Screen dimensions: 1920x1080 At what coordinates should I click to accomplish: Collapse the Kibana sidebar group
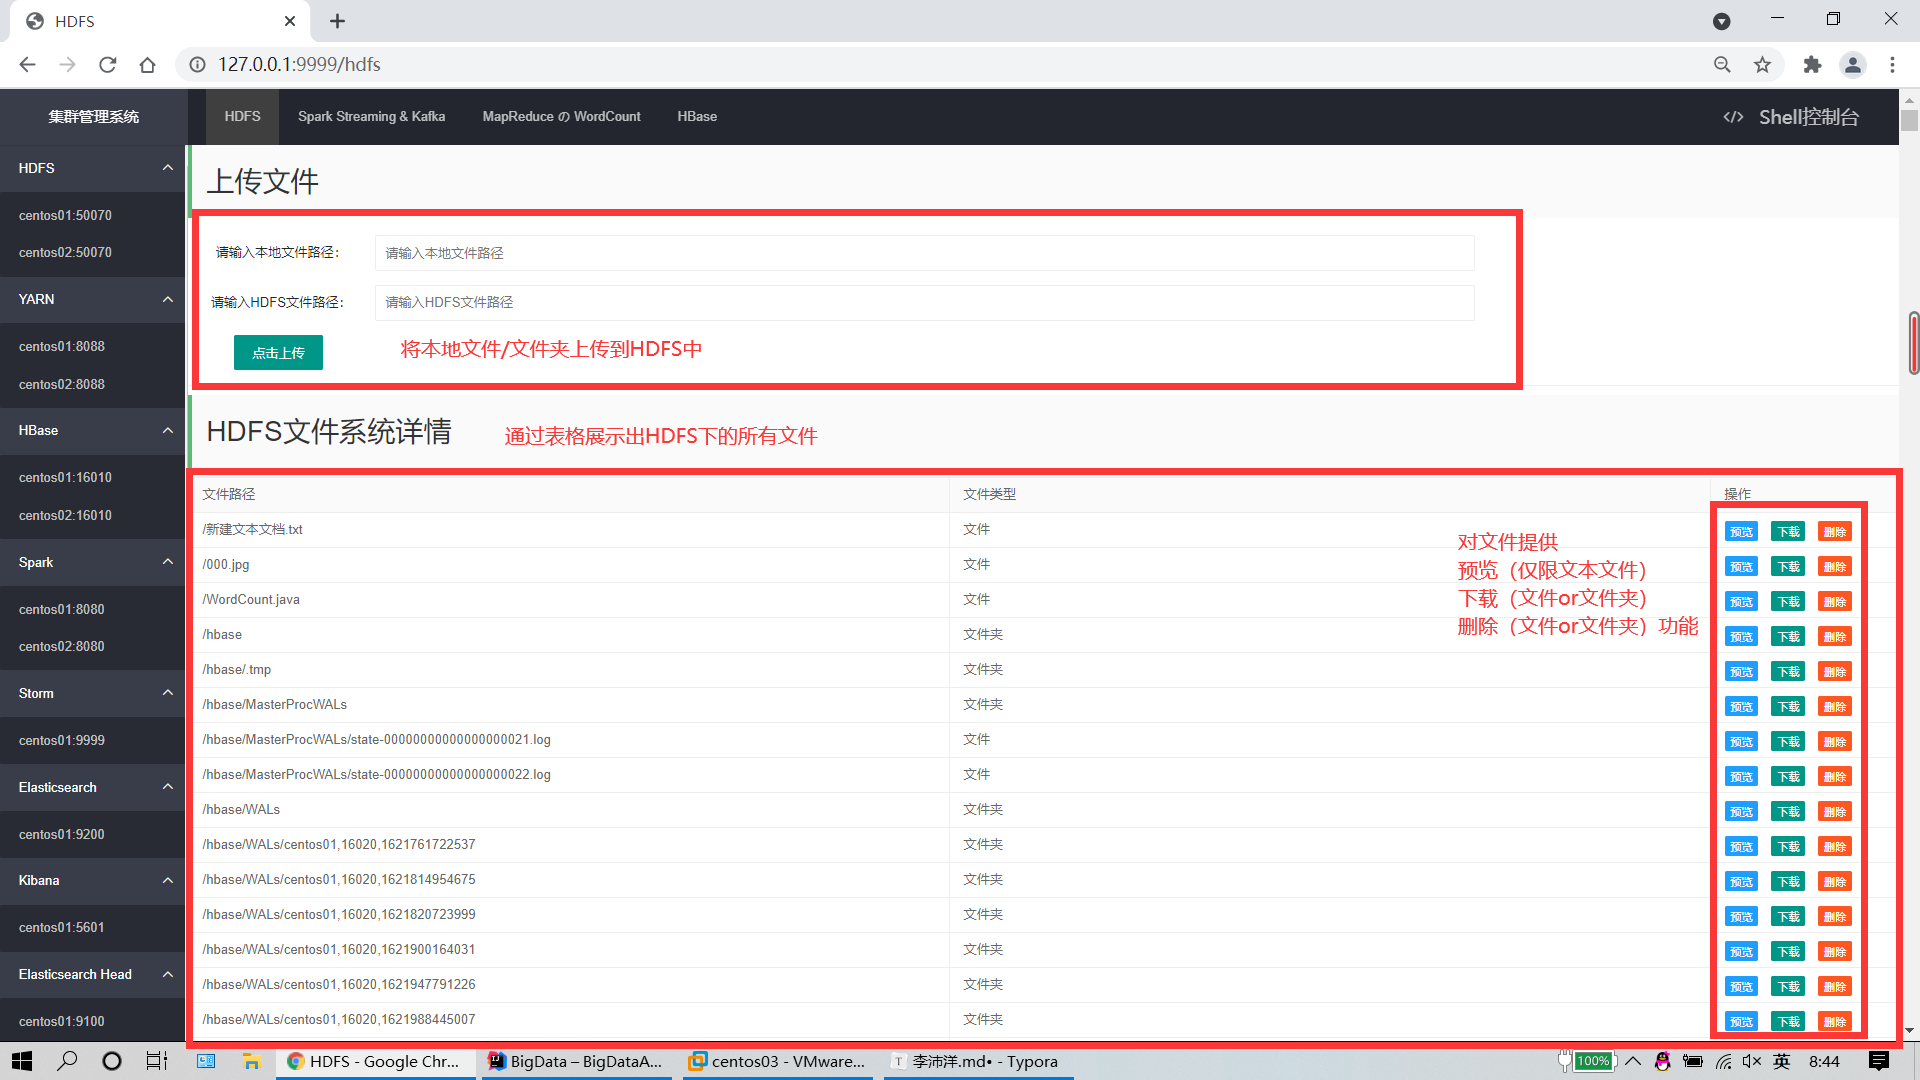(168, 880)
